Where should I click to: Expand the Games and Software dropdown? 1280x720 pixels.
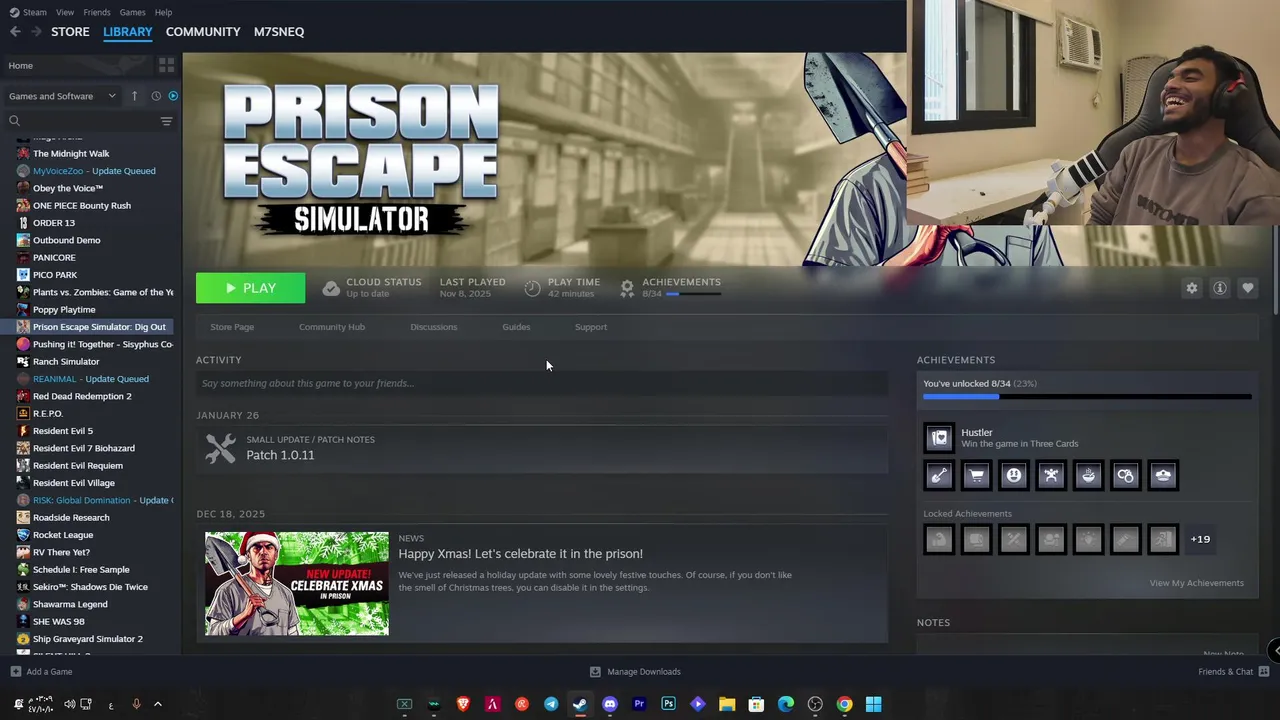[62, 96]
